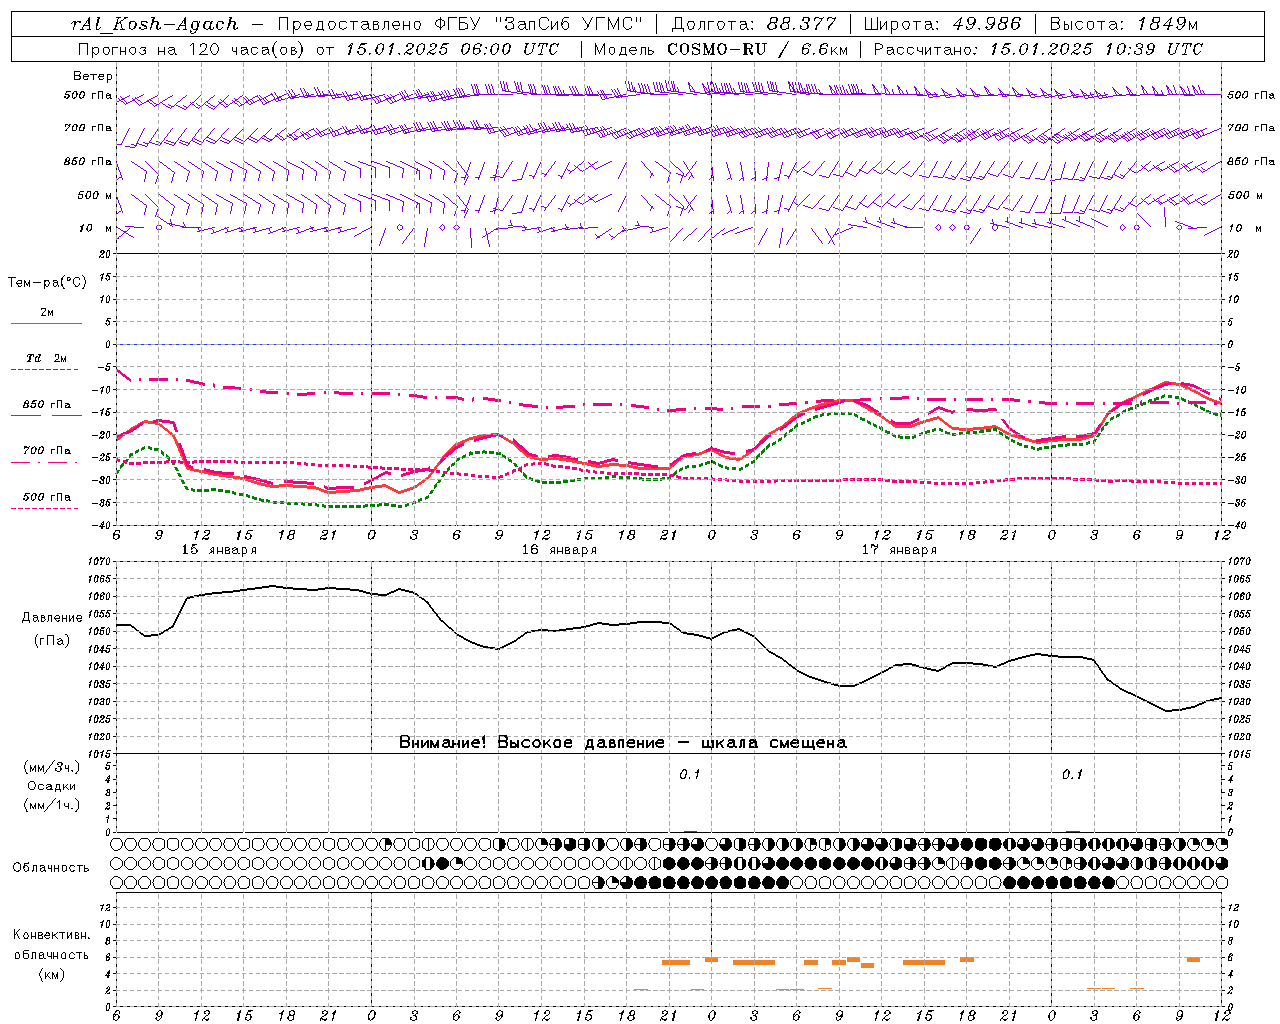Click the "(мм/3ч.)" precipitation unit label
This screenshot has width=1280, height=1024.
pyautogui.click(x=52, y=767)
